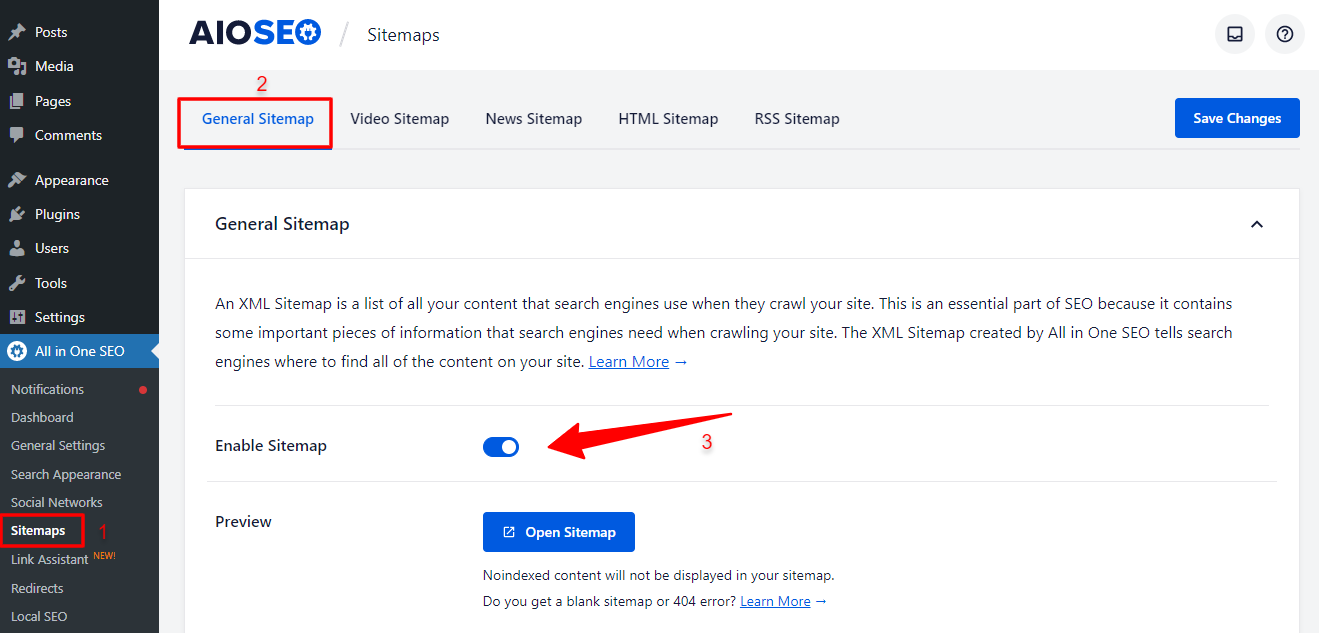
Task: Open the All in One SEO menu
Action: coord(79,351)
